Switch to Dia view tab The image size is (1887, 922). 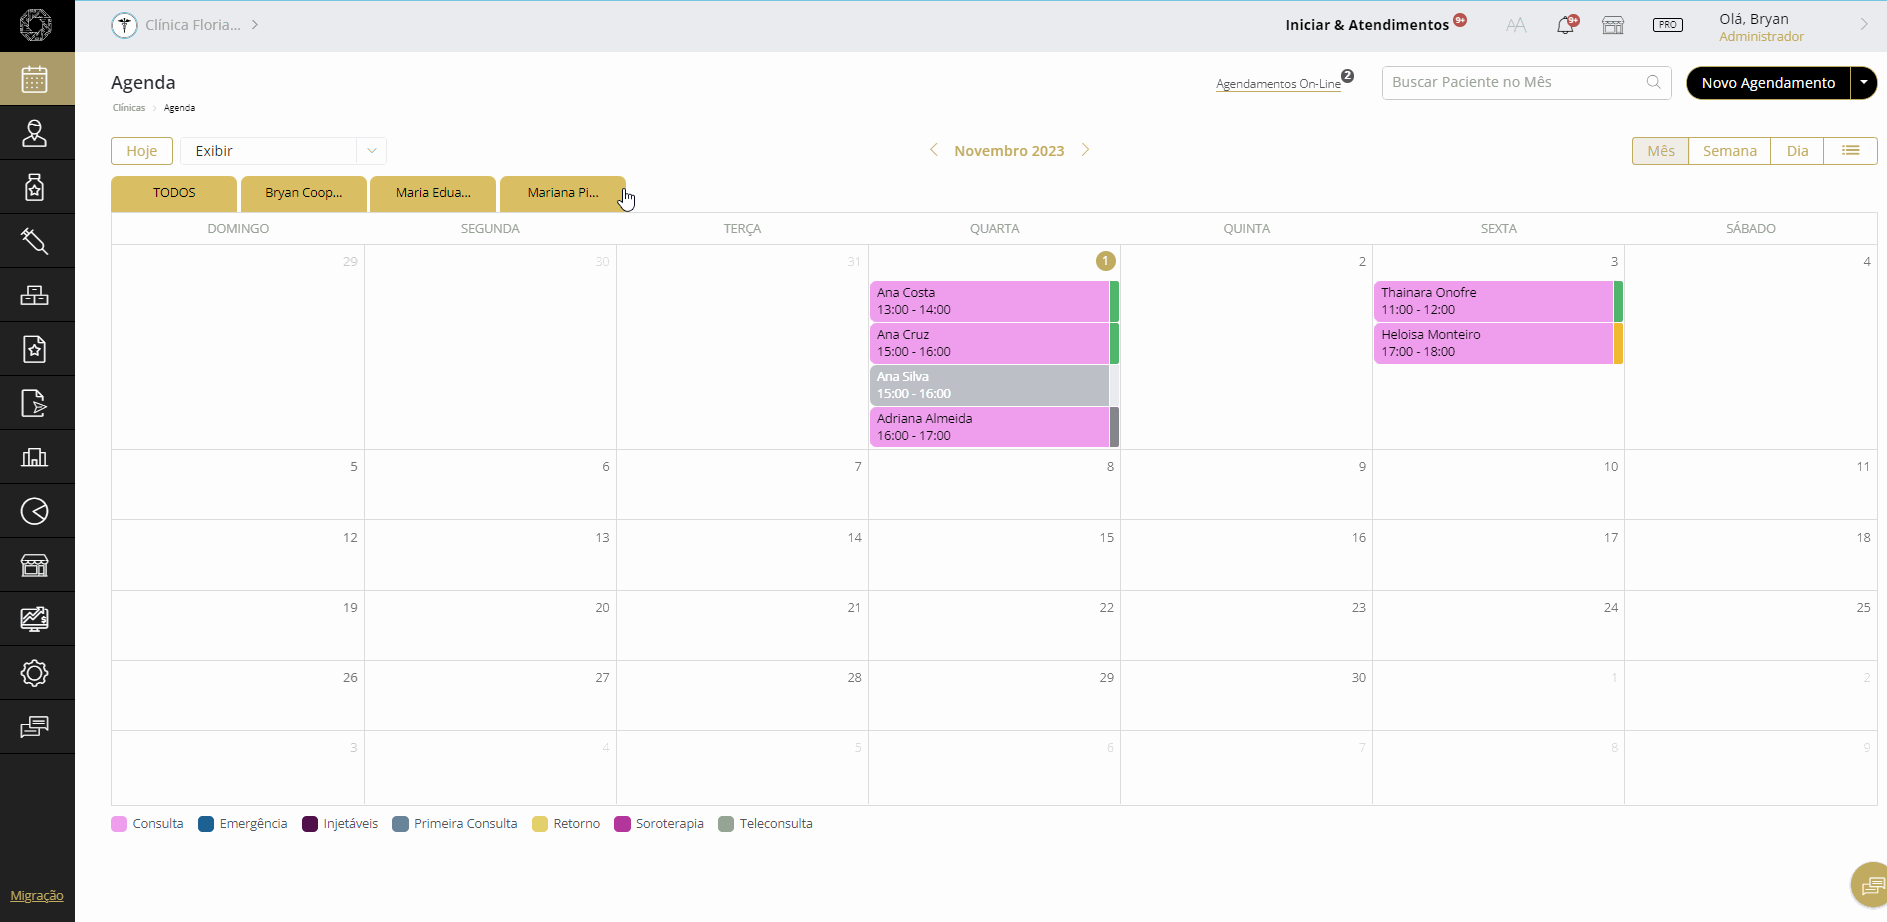tap(1797, 151)
